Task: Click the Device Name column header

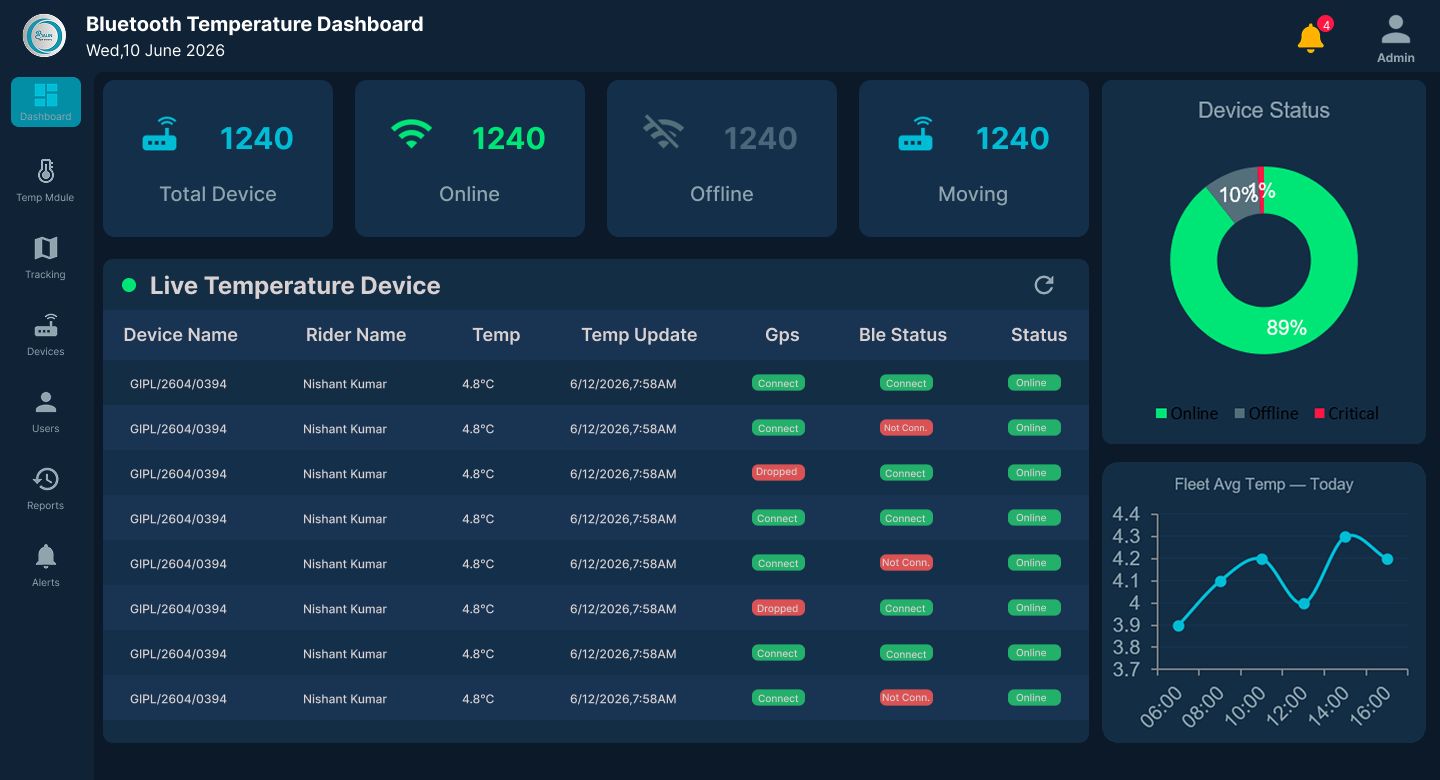Action: tap(180, 335)
